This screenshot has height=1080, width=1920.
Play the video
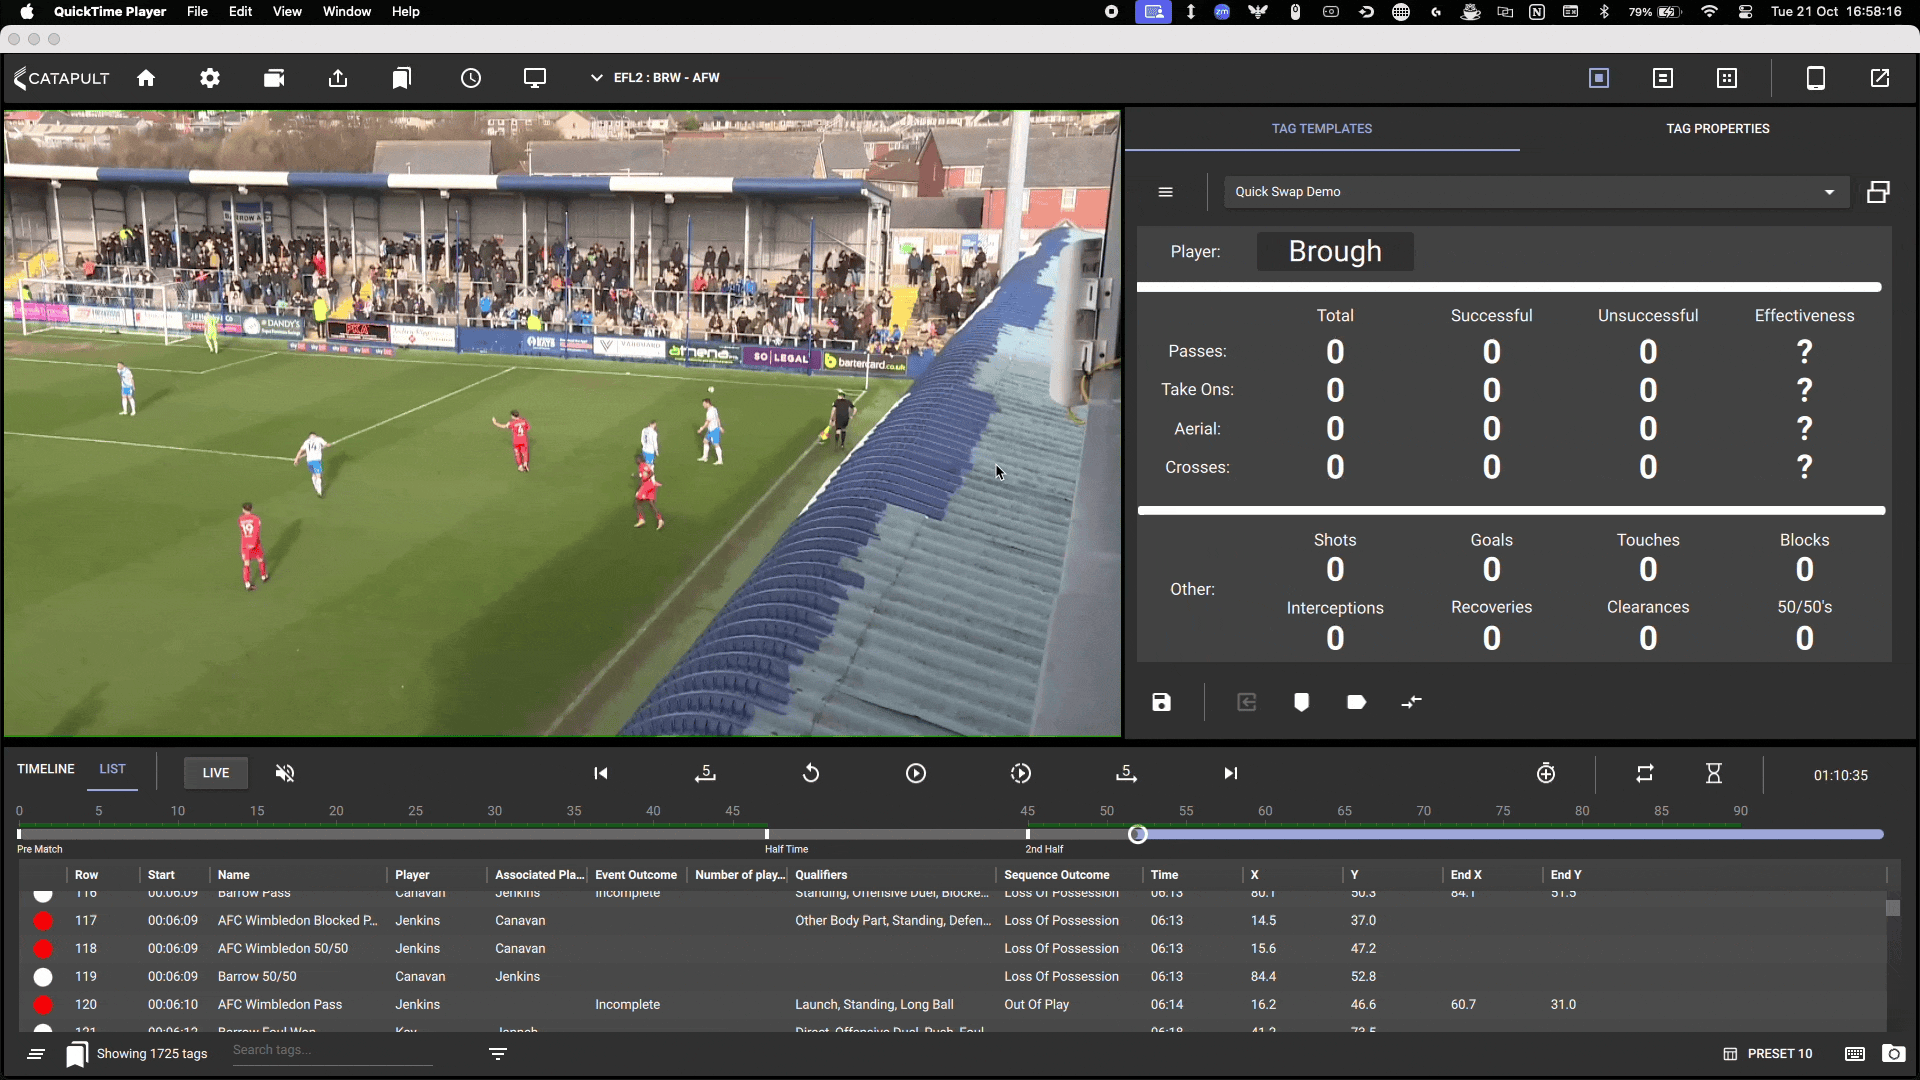916,773
